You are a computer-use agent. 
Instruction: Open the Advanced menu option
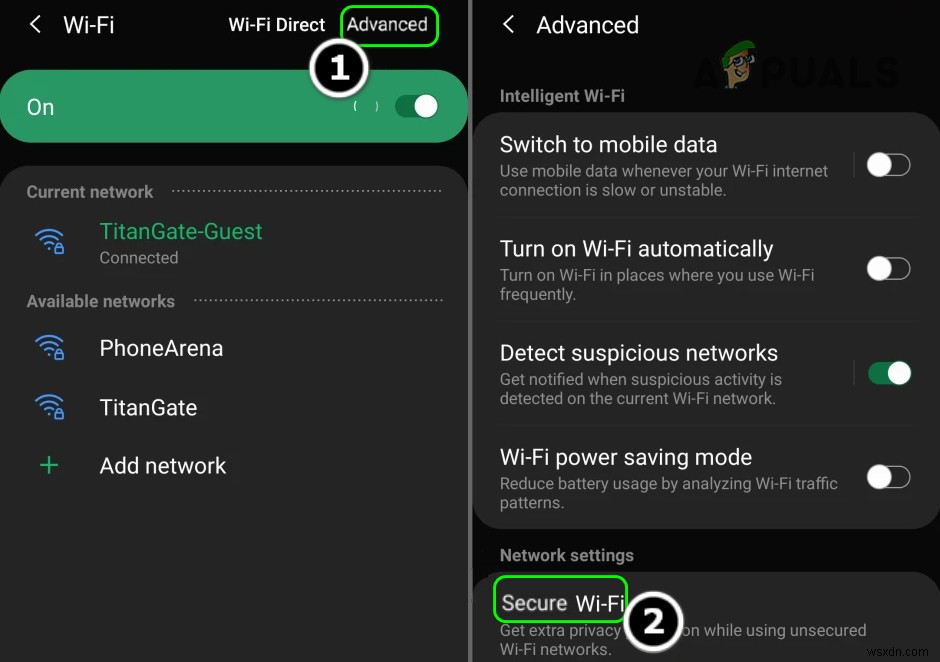click(389, 25)
